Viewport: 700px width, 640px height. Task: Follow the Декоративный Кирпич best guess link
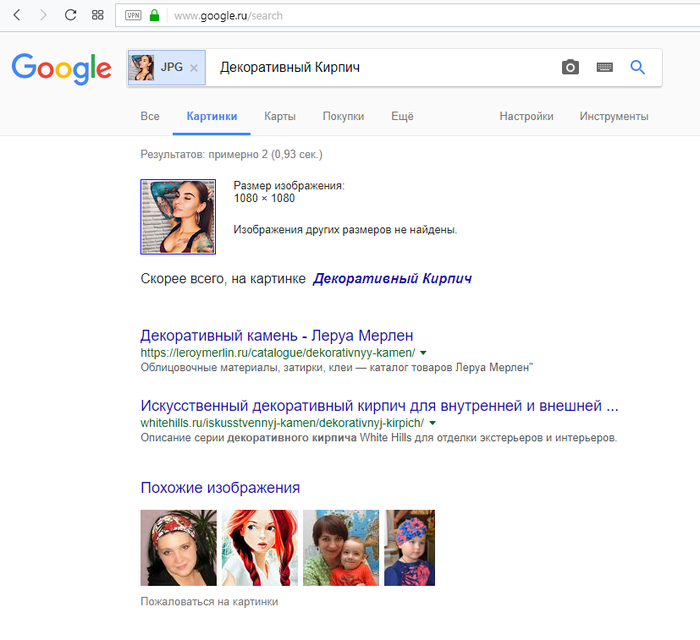tap(392, 278)
